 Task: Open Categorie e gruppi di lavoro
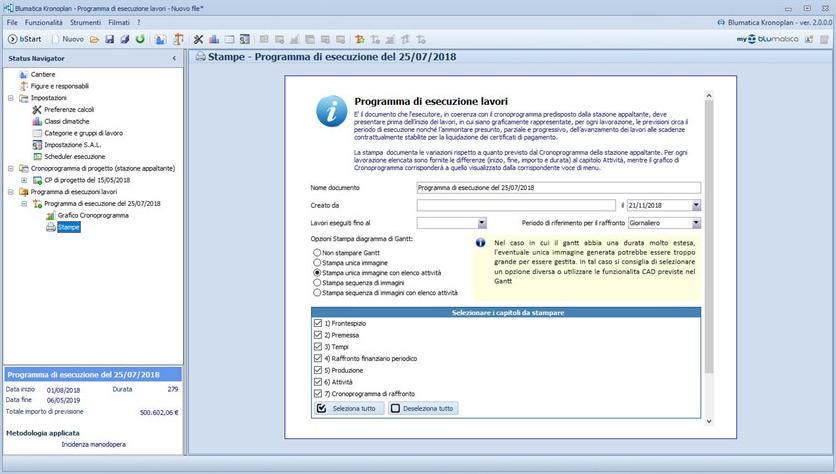[84, 133]
